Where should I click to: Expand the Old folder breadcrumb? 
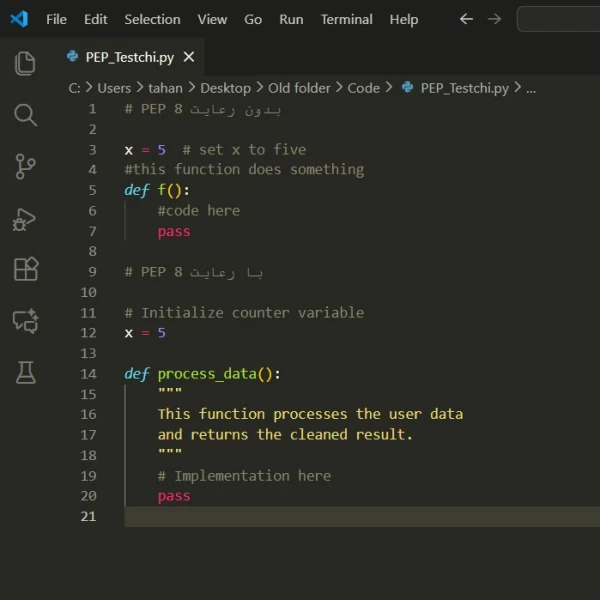coord(299,88)
